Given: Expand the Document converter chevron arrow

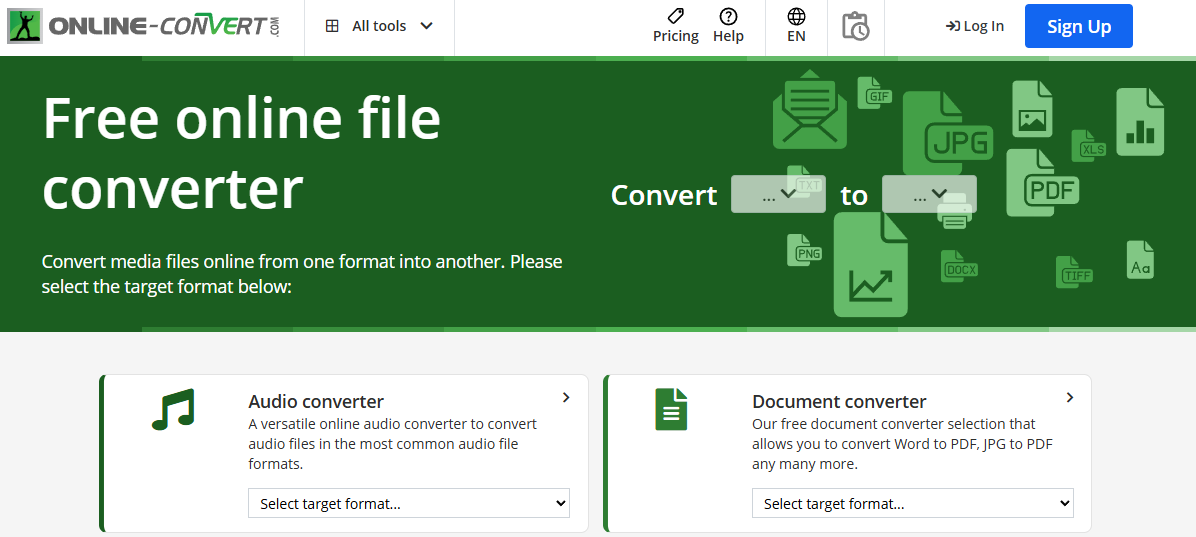Looking at the screenshot, I should coord(1069,398).
